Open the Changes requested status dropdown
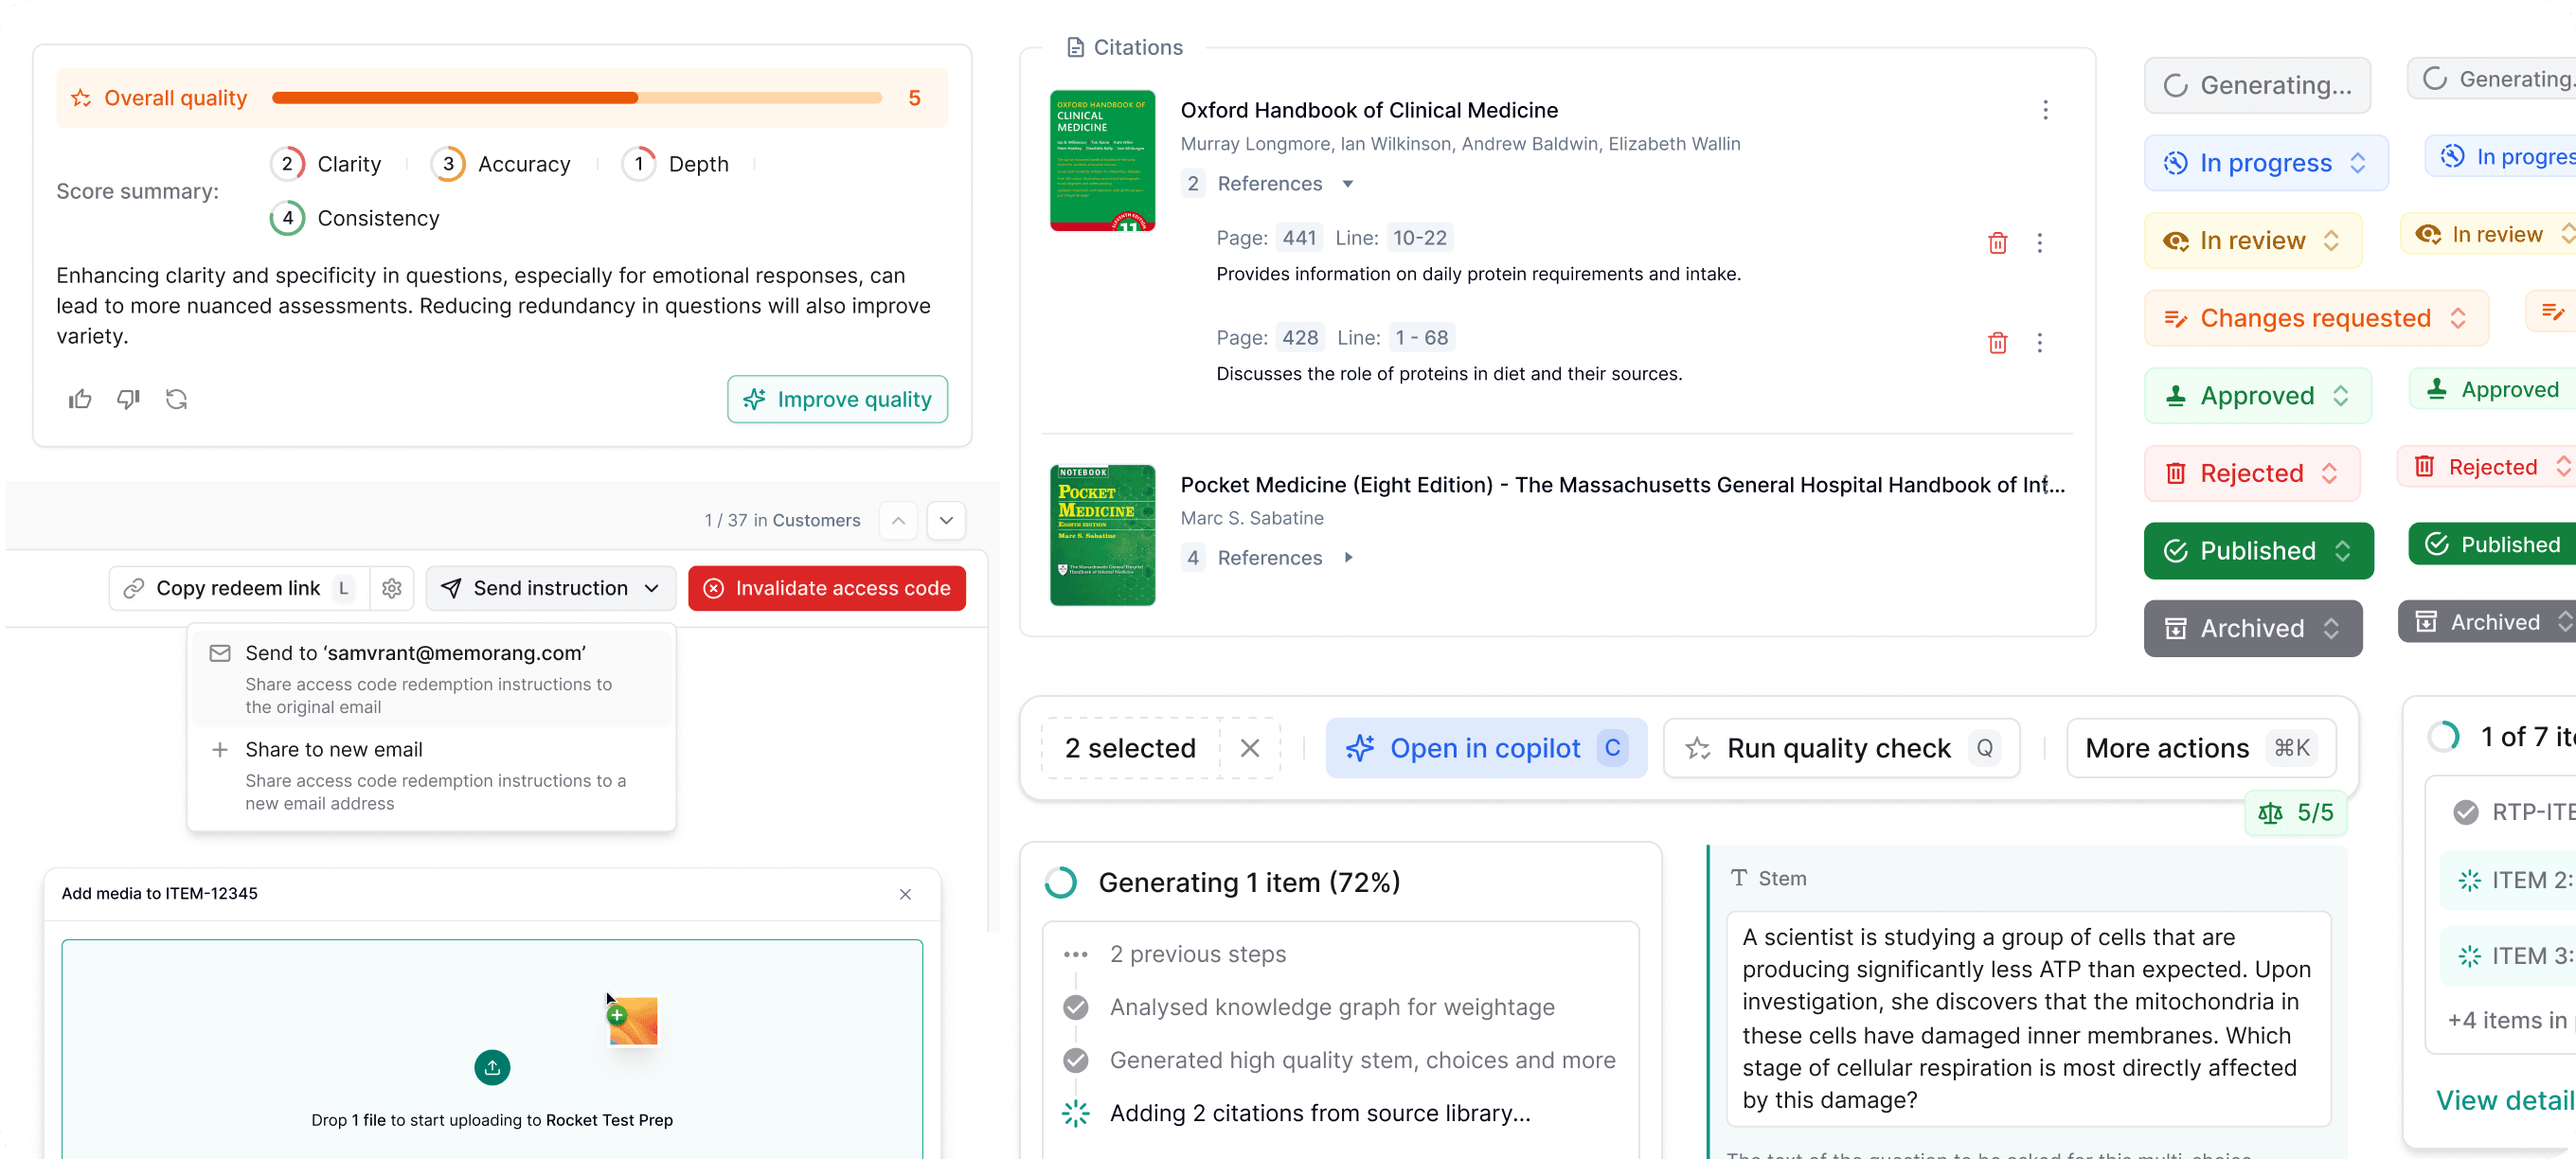The image size is (2576, 1159). [x=2315, y=318]
